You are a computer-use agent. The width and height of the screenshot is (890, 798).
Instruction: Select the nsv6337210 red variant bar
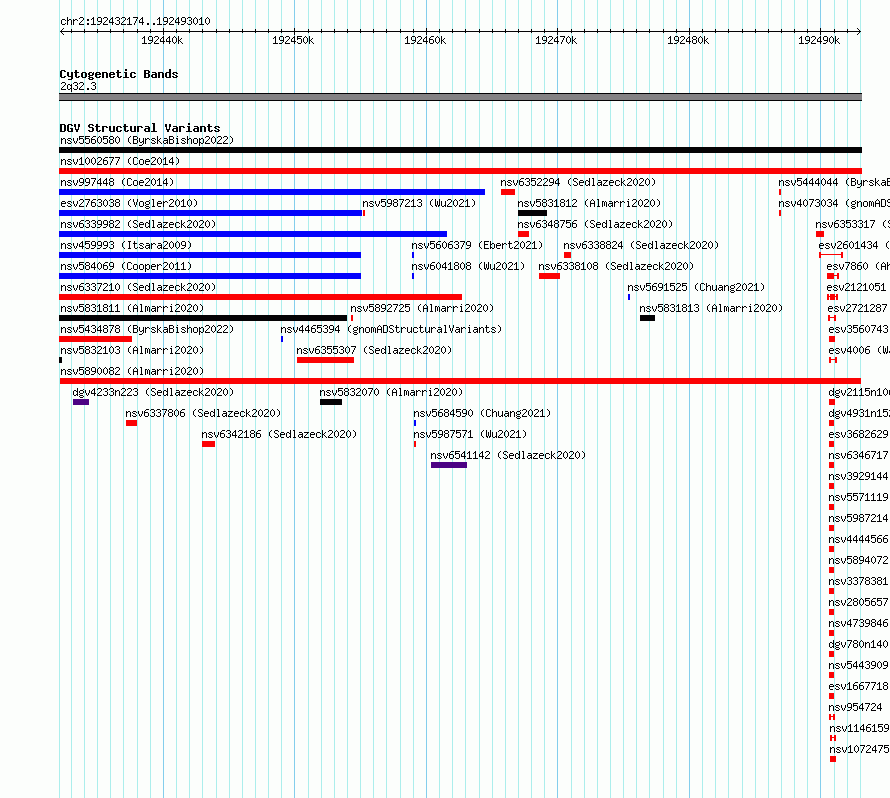click(x=261, y=297)
